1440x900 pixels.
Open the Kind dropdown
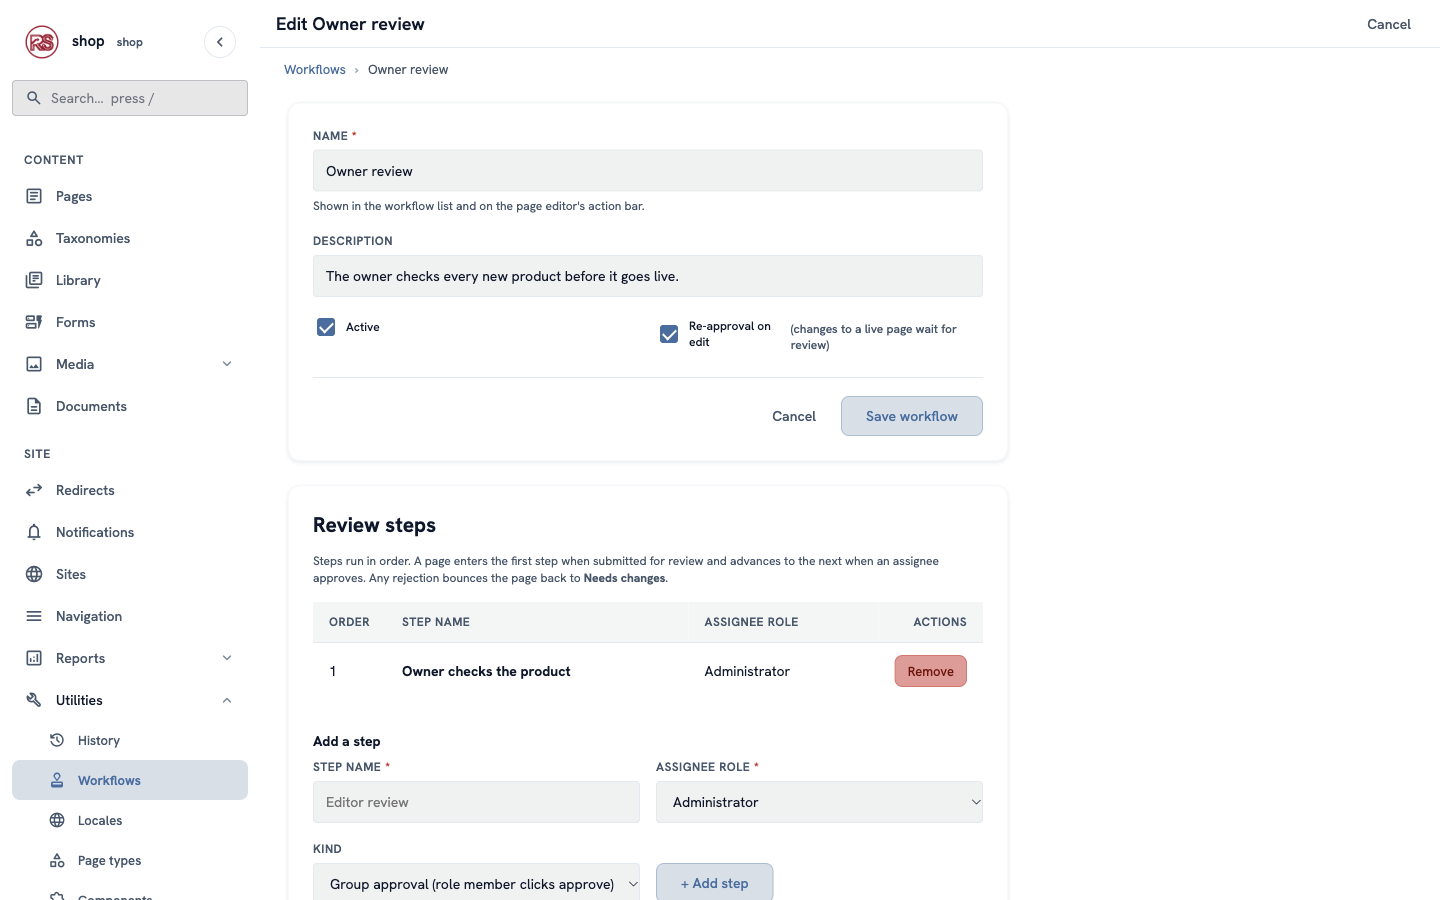(476, 883)
